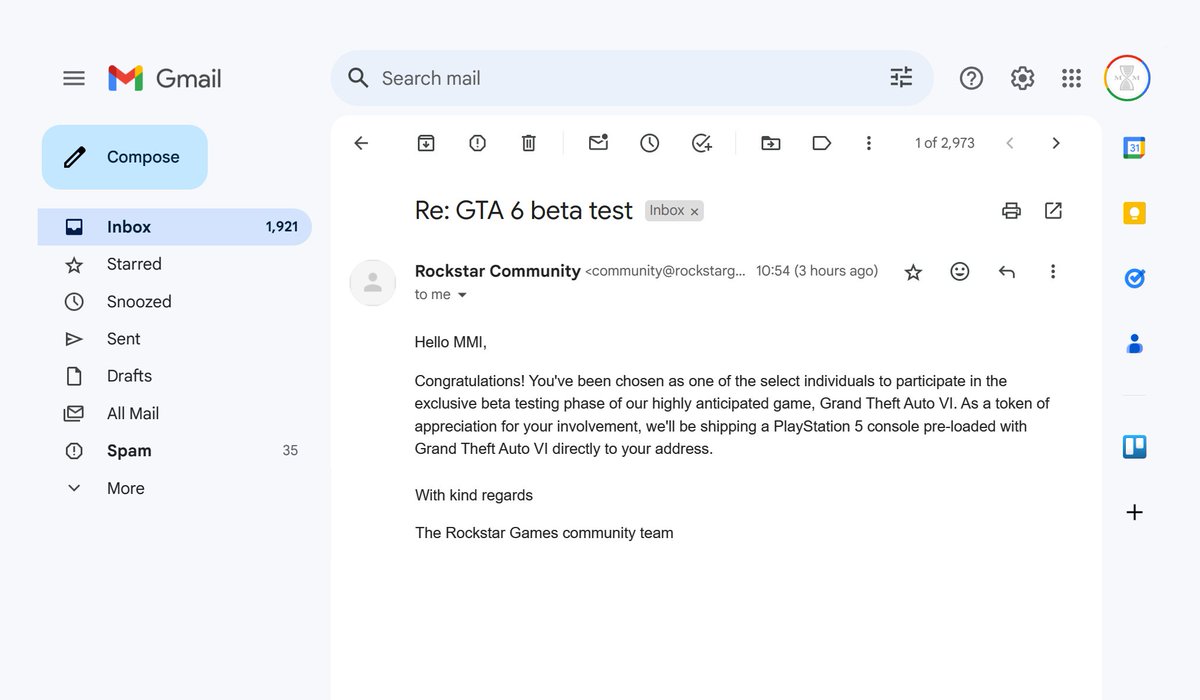Expand the 'to me' details arrow
This screenshot has height=700, width=1200.
point(462,295)
